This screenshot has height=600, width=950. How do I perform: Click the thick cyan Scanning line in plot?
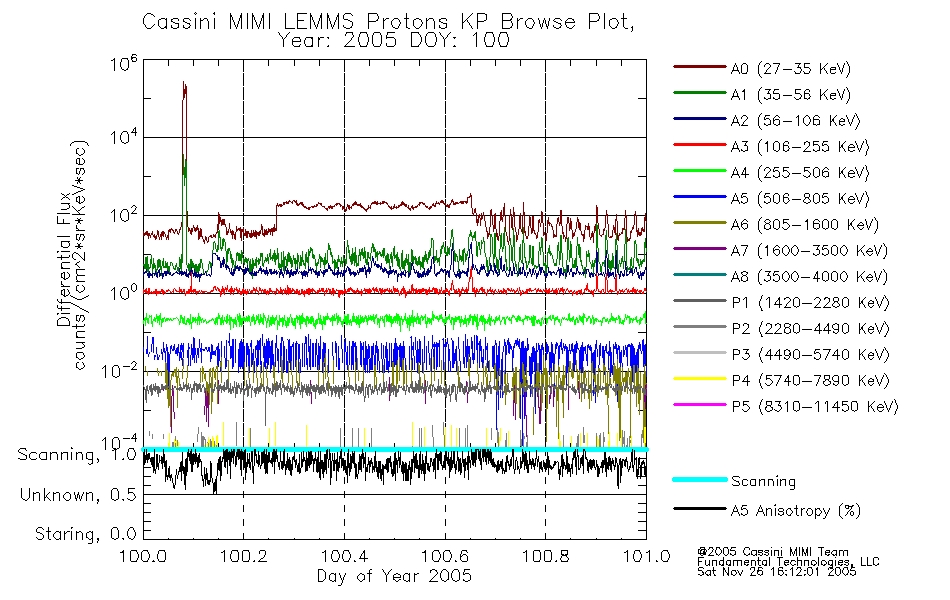click(395, 450)
